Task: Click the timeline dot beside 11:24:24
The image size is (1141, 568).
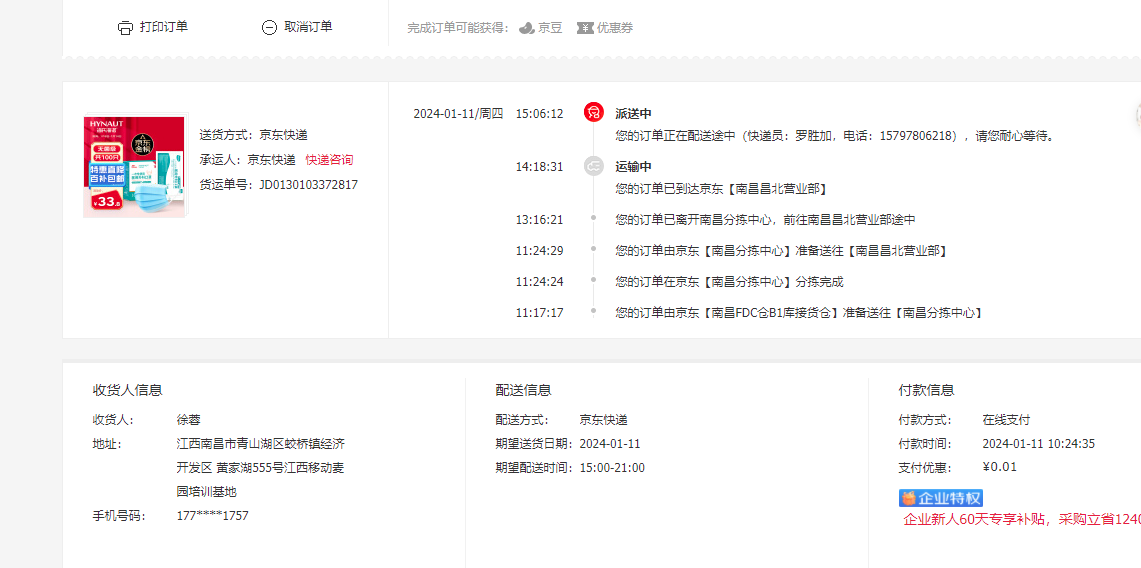Action: [x=594, y=279]
